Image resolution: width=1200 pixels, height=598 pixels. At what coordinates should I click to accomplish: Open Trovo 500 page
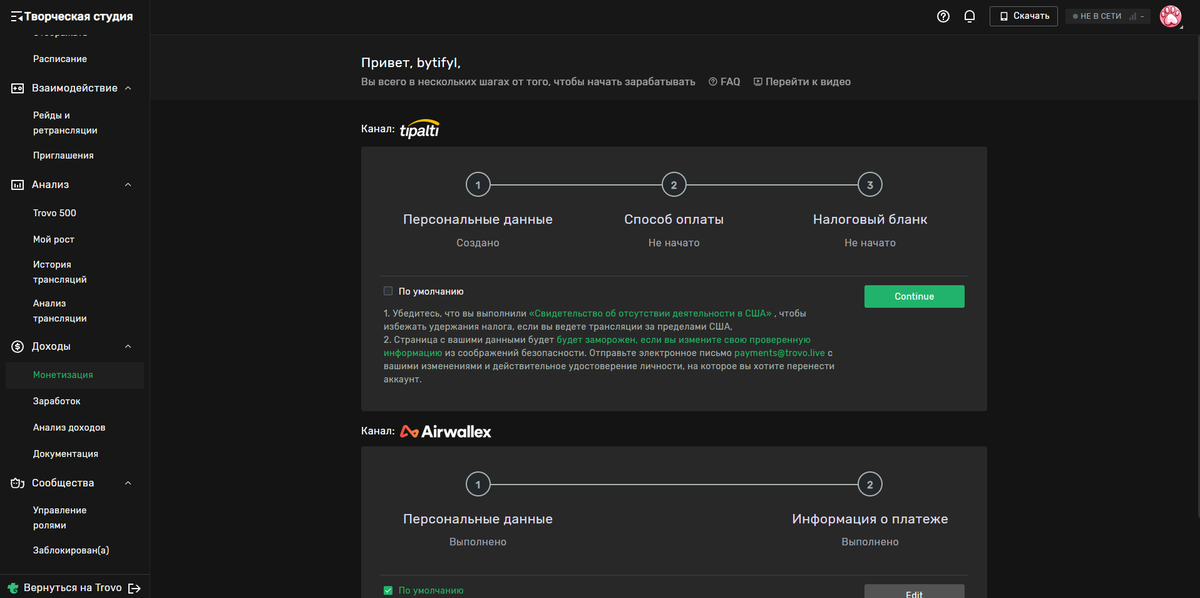tap(54, 213)
